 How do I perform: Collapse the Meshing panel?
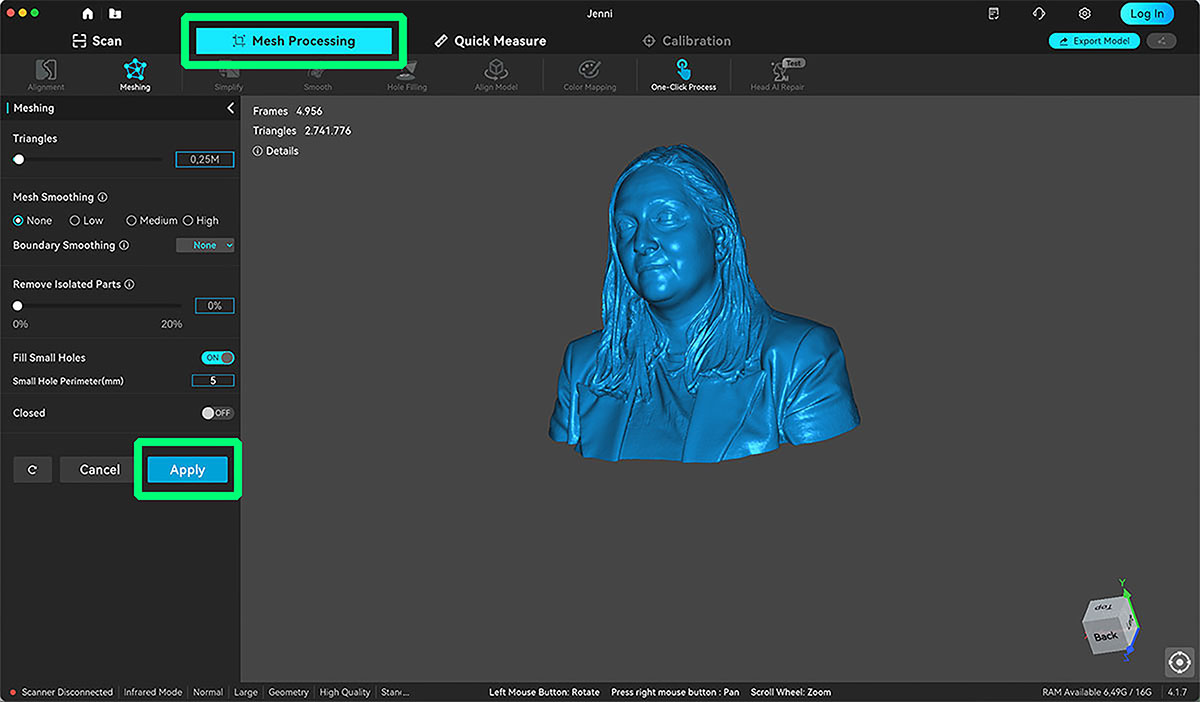point(230,108)
